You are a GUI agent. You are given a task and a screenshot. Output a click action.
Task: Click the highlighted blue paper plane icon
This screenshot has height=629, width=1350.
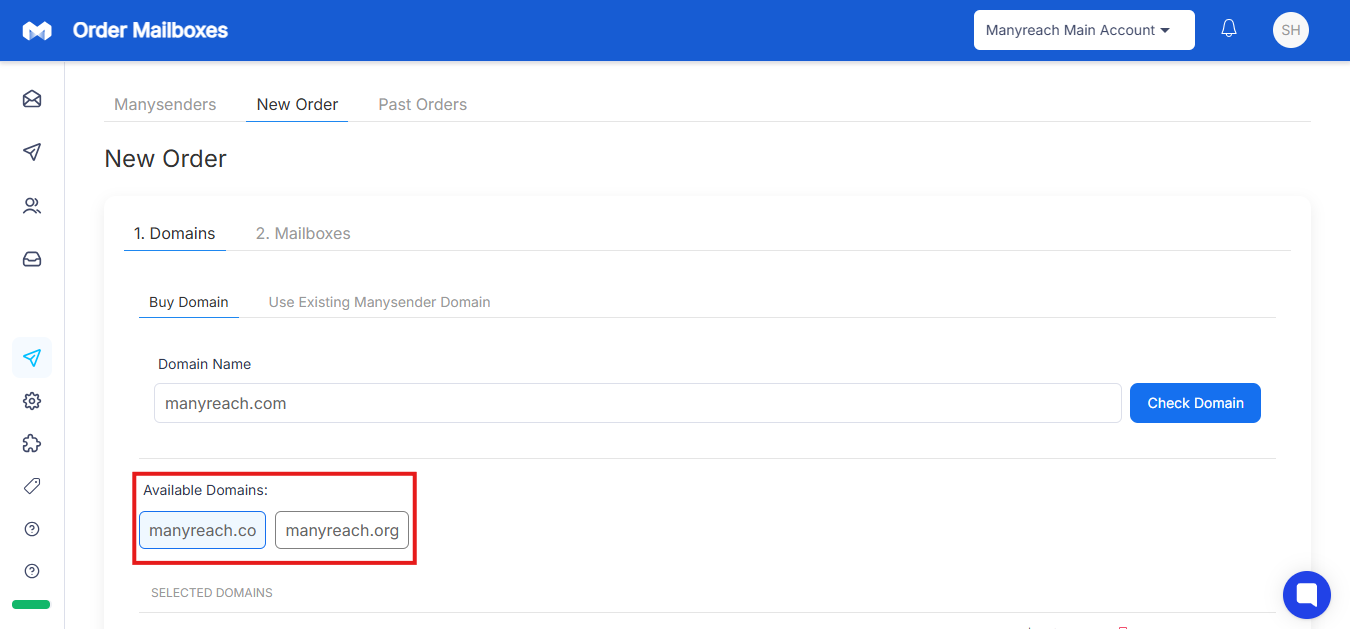point(32,357)
